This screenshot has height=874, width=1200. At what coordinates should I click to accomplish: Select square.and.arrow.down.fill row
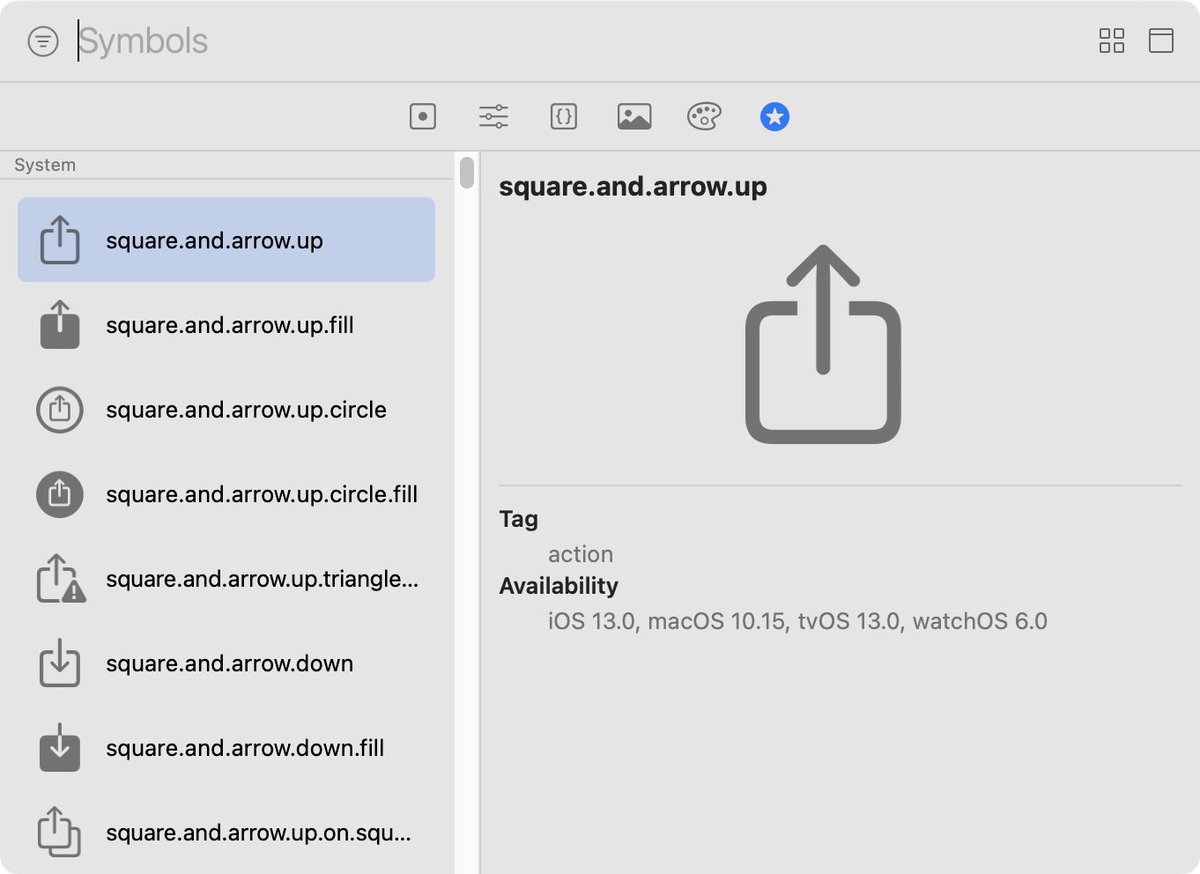coord(226,748)
